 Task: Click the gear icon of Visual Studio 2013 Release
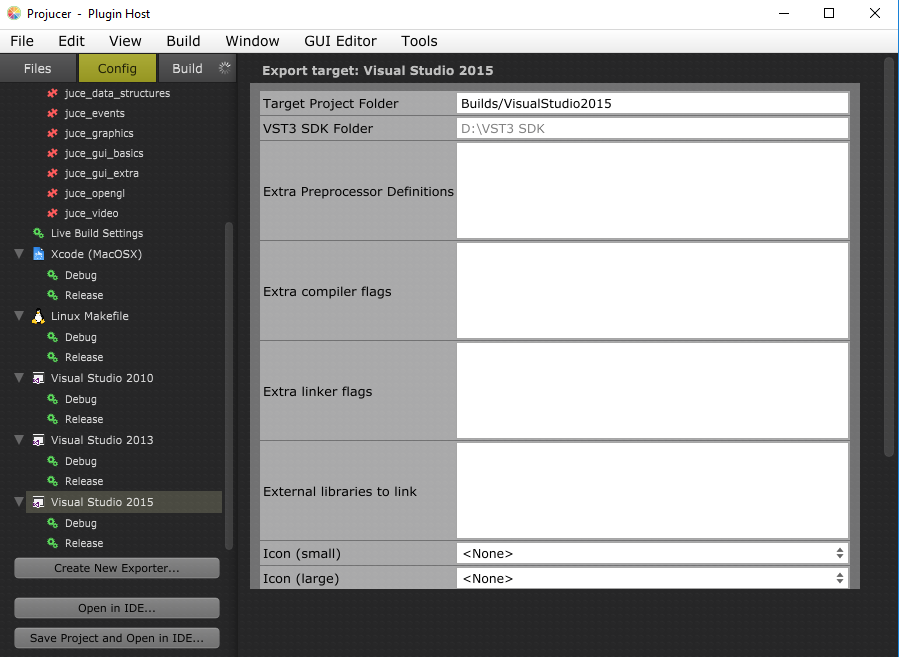tap(52, 481)
